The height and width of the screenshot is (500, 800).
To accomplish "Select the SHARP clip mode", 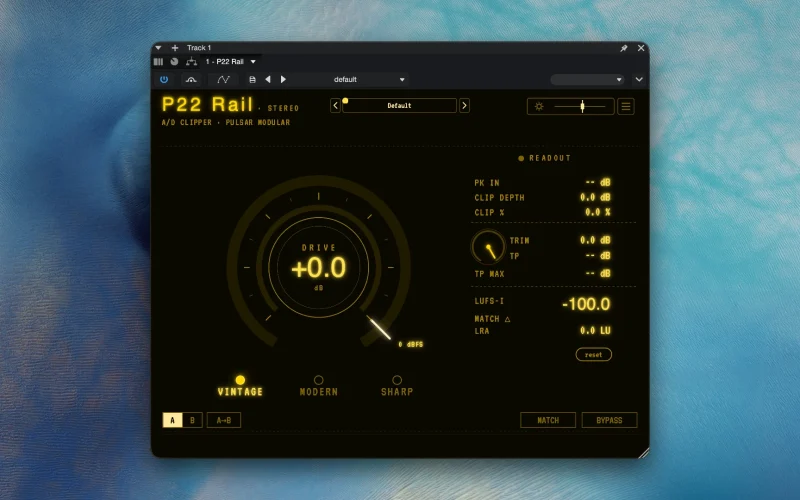I will [397, 386].
